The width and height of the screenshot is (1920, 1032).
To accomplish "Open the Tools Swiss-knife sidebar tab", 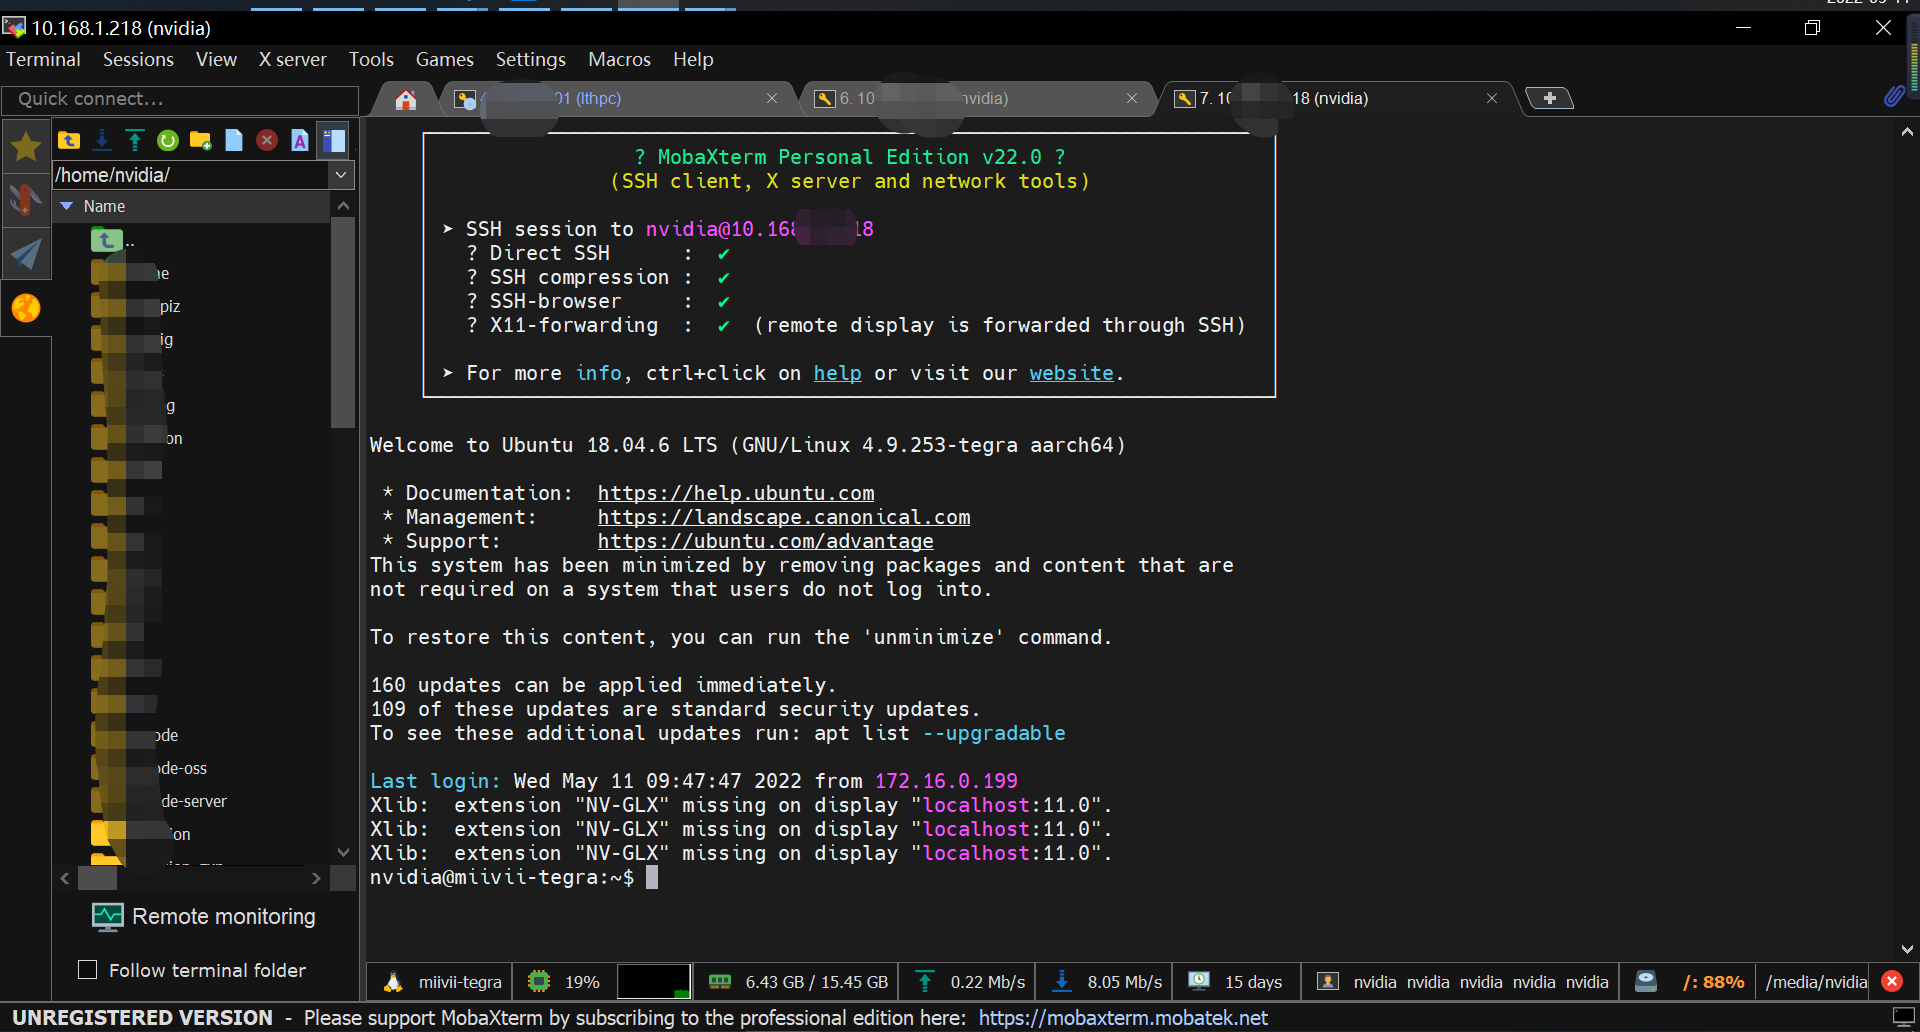I will [x=26, y=200].
